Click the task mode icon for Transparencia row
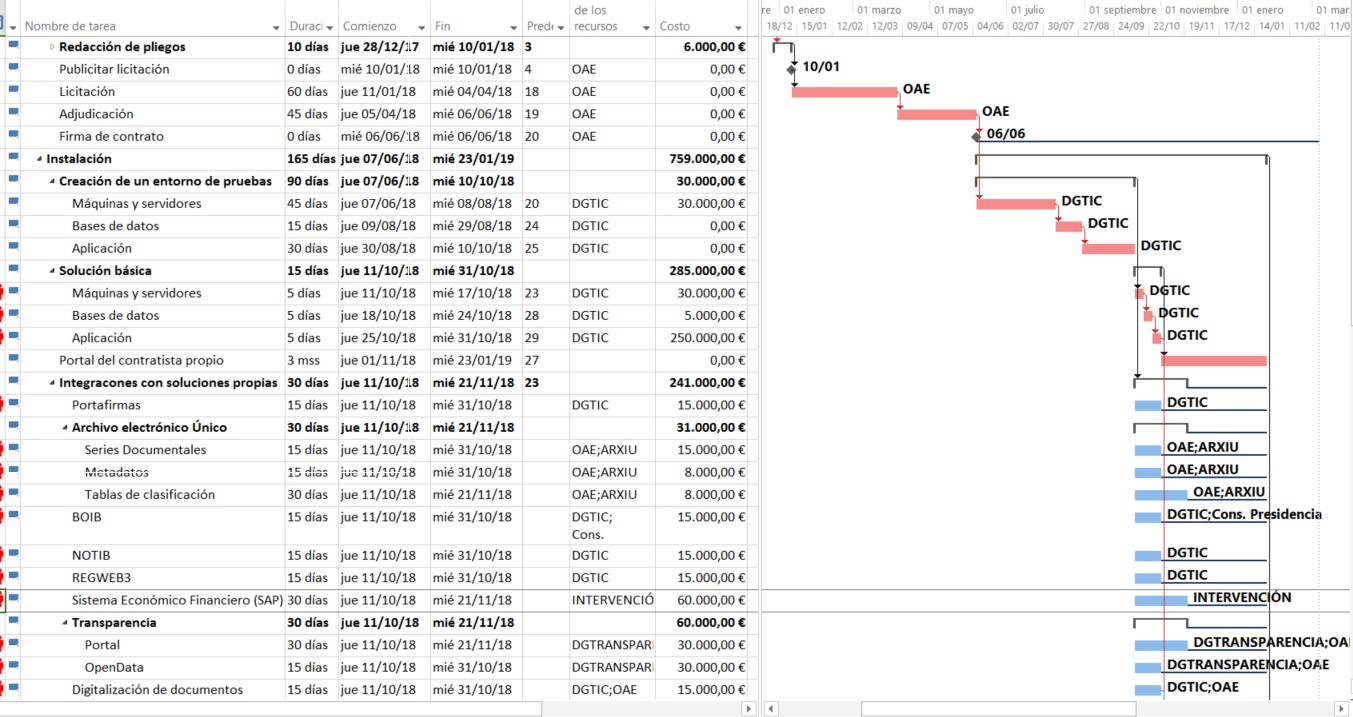This screenshot has height=717, width=1353. pos(13,622)
